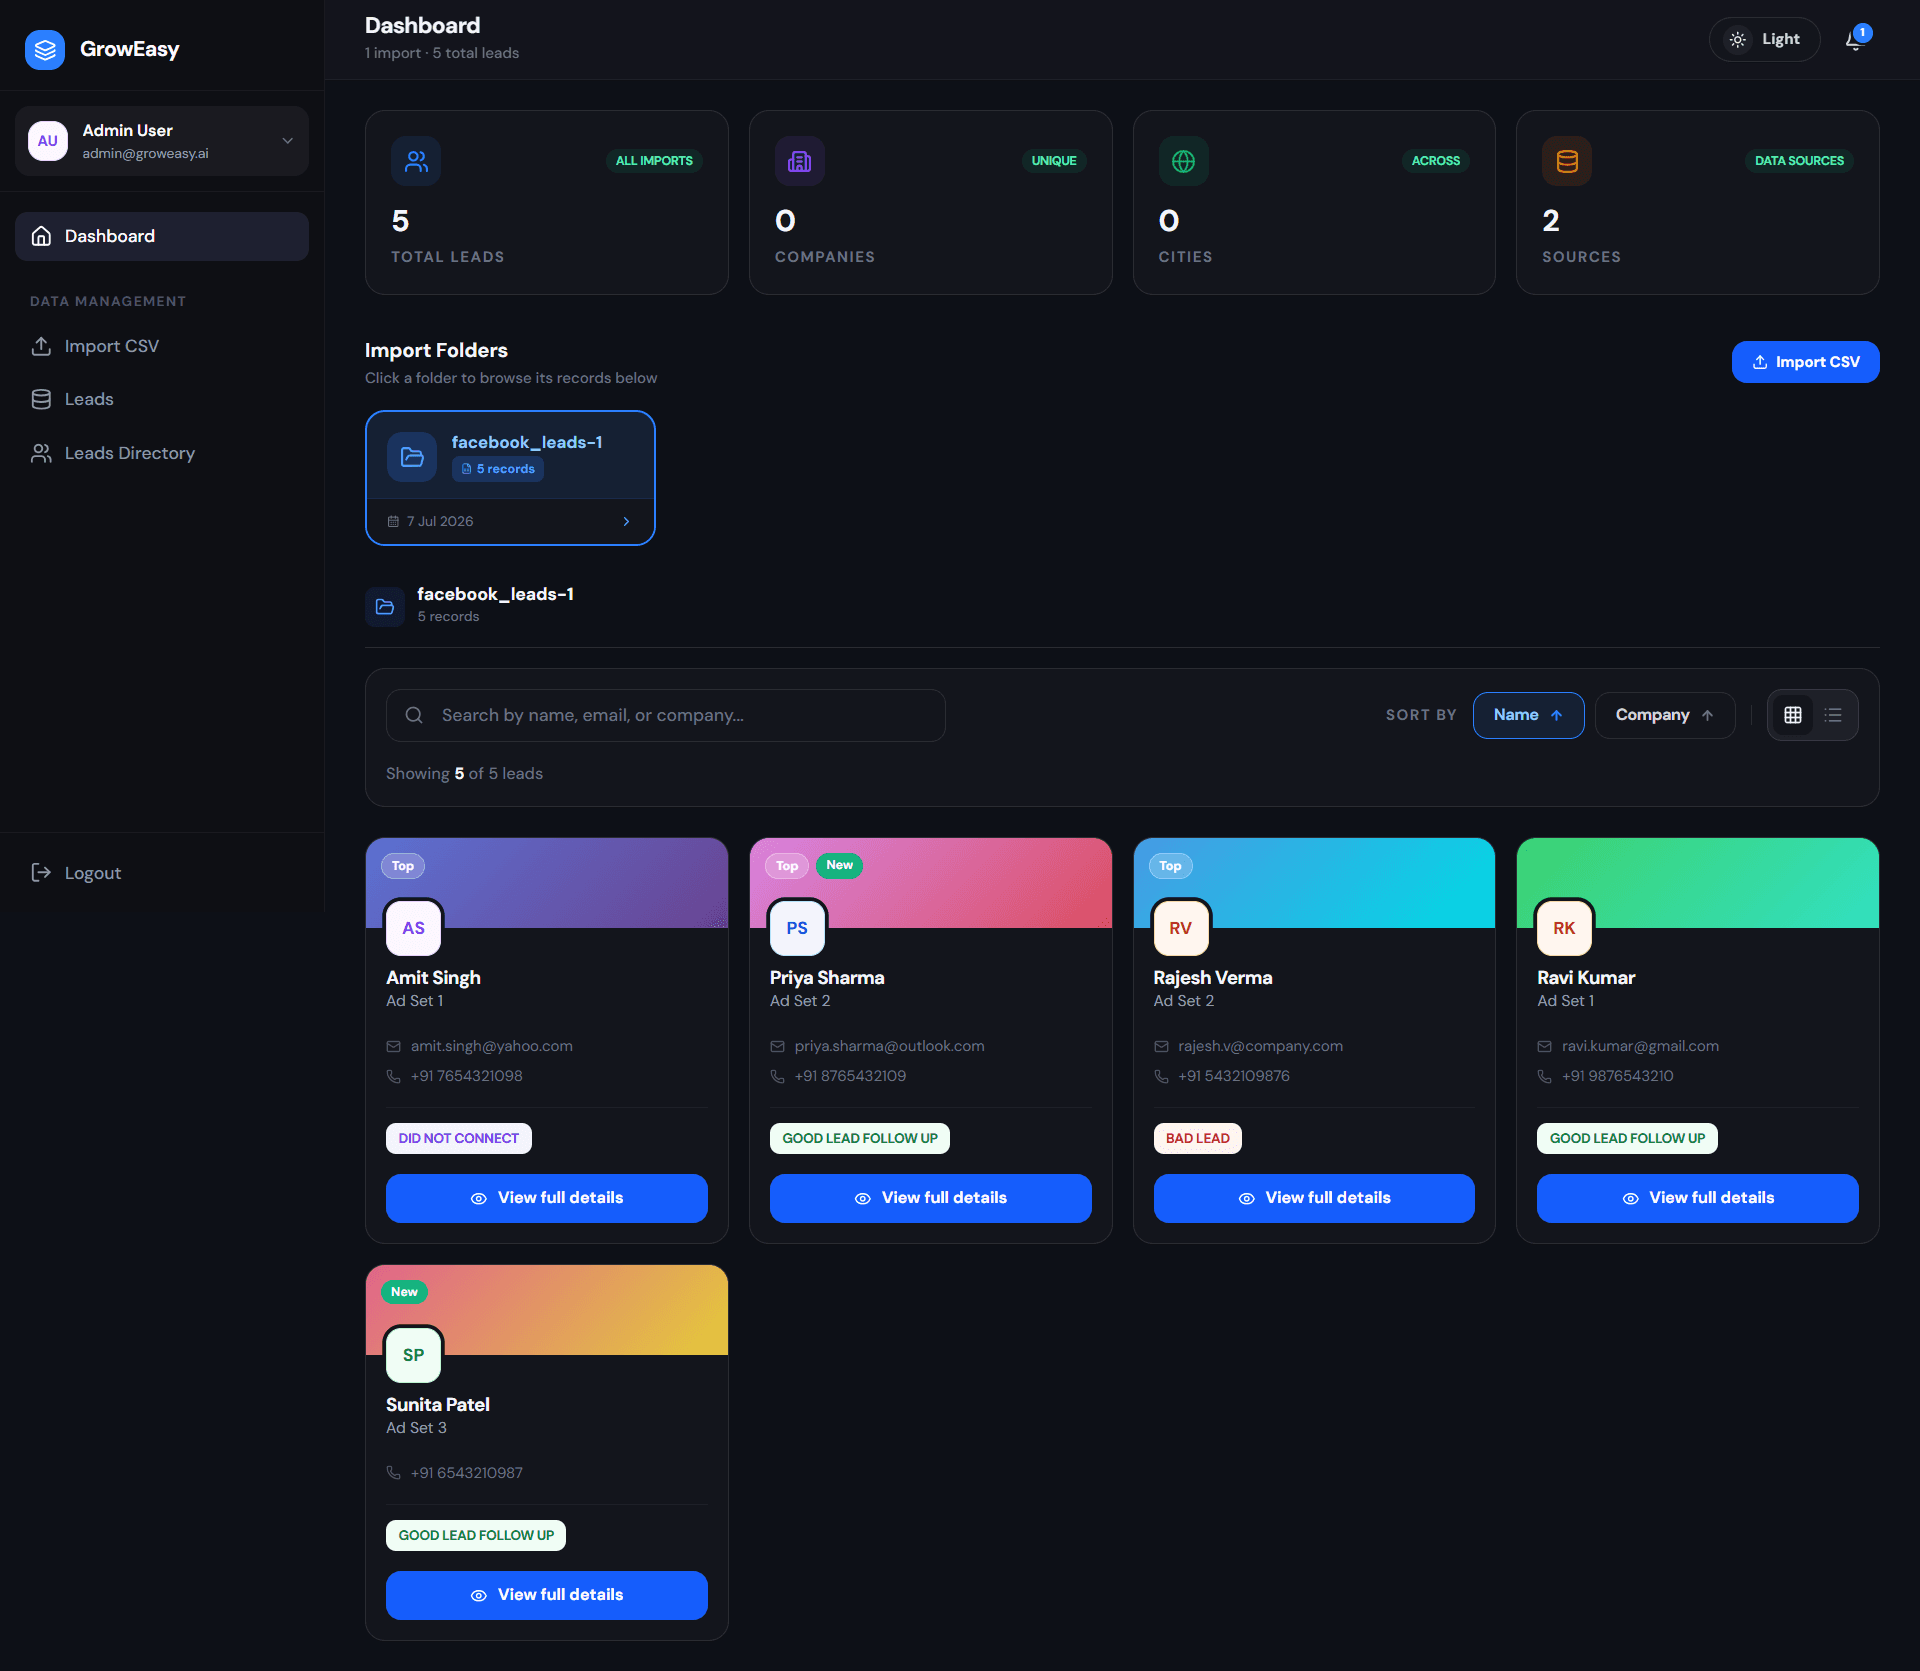Click the Logout sidebar item

coord(162,873)
